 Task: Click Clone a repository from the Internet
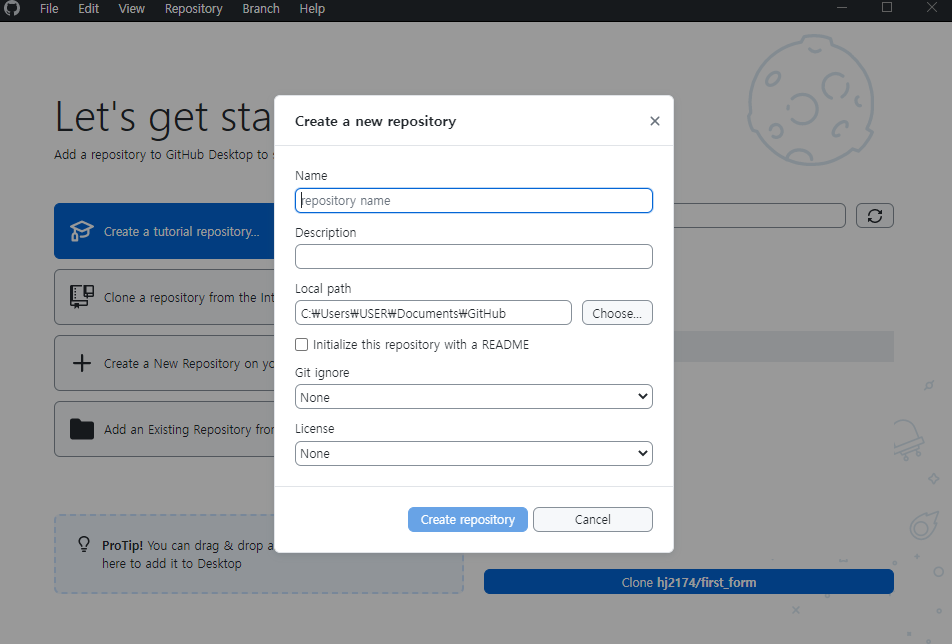coord(164,297)
